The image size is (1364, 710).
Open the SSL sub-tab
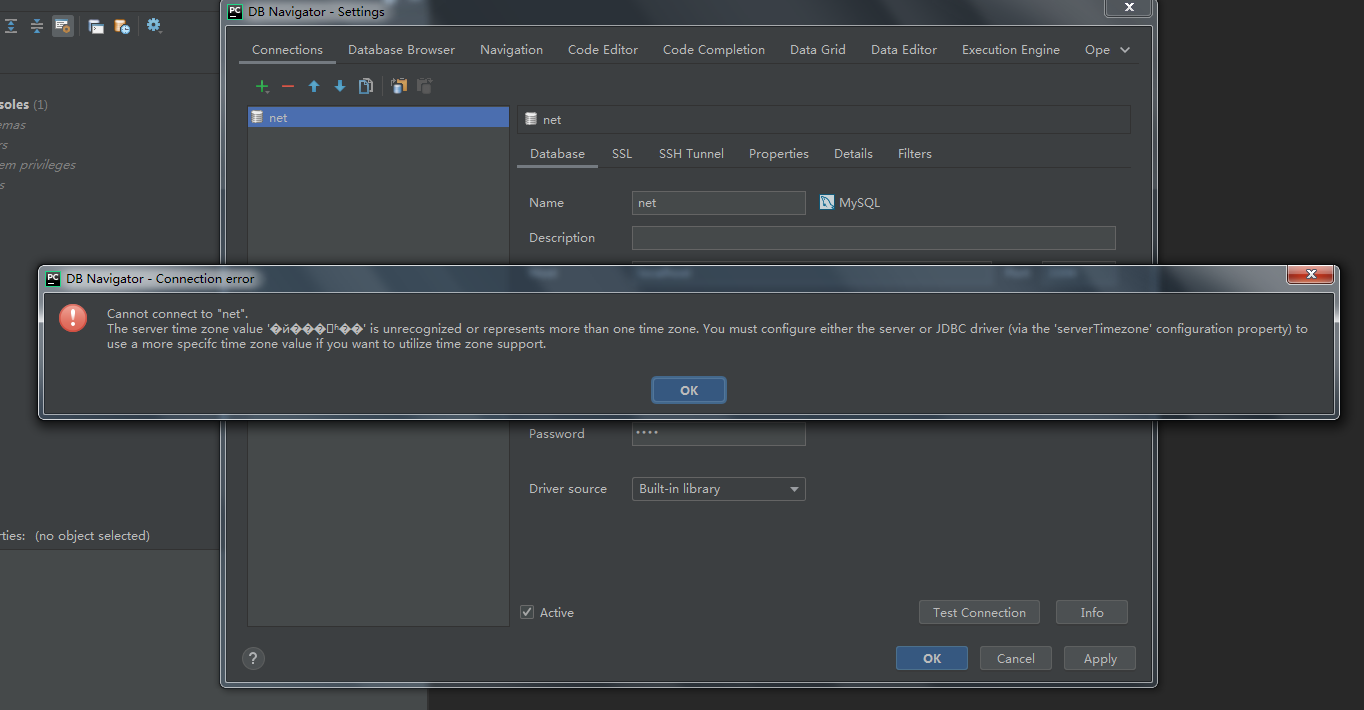tap(622, 154)
